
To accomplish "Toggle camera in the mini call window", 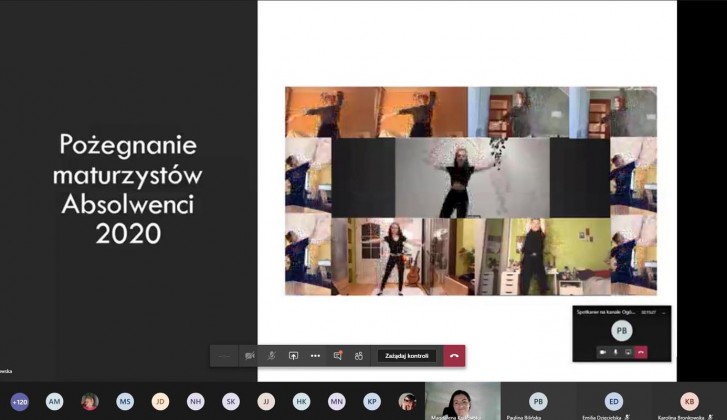I will pyautogui.click(x=602, y=352).
